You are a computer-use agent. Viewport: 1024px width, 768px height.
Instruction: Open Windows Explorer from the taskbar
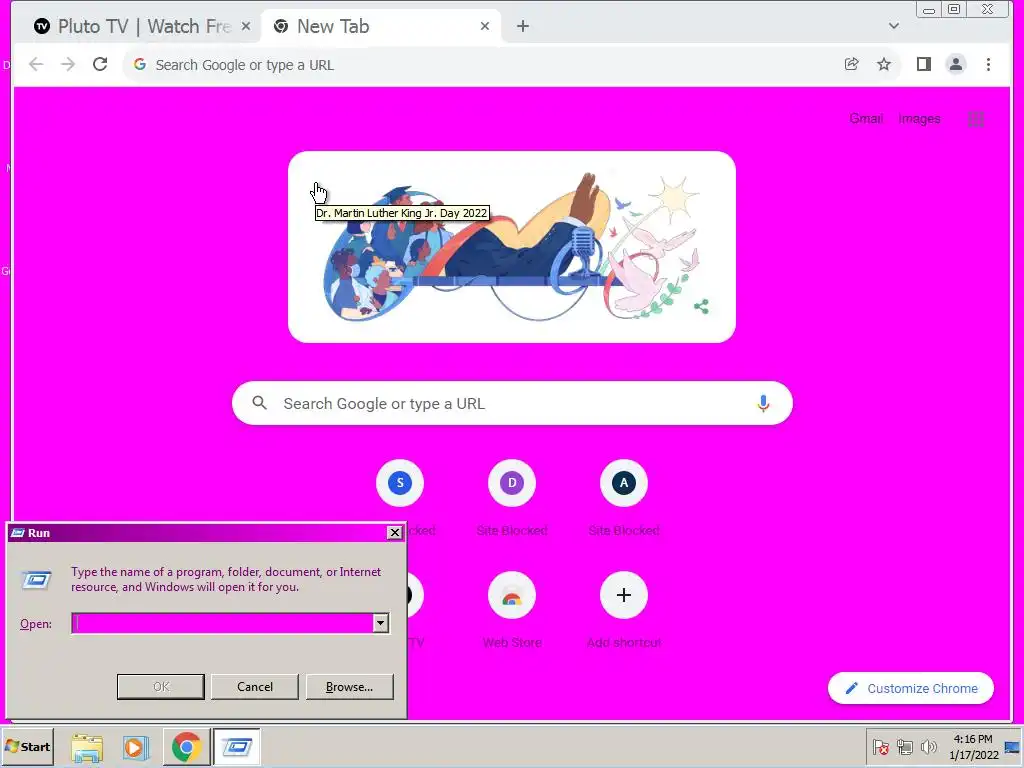[x=87, y=747]
